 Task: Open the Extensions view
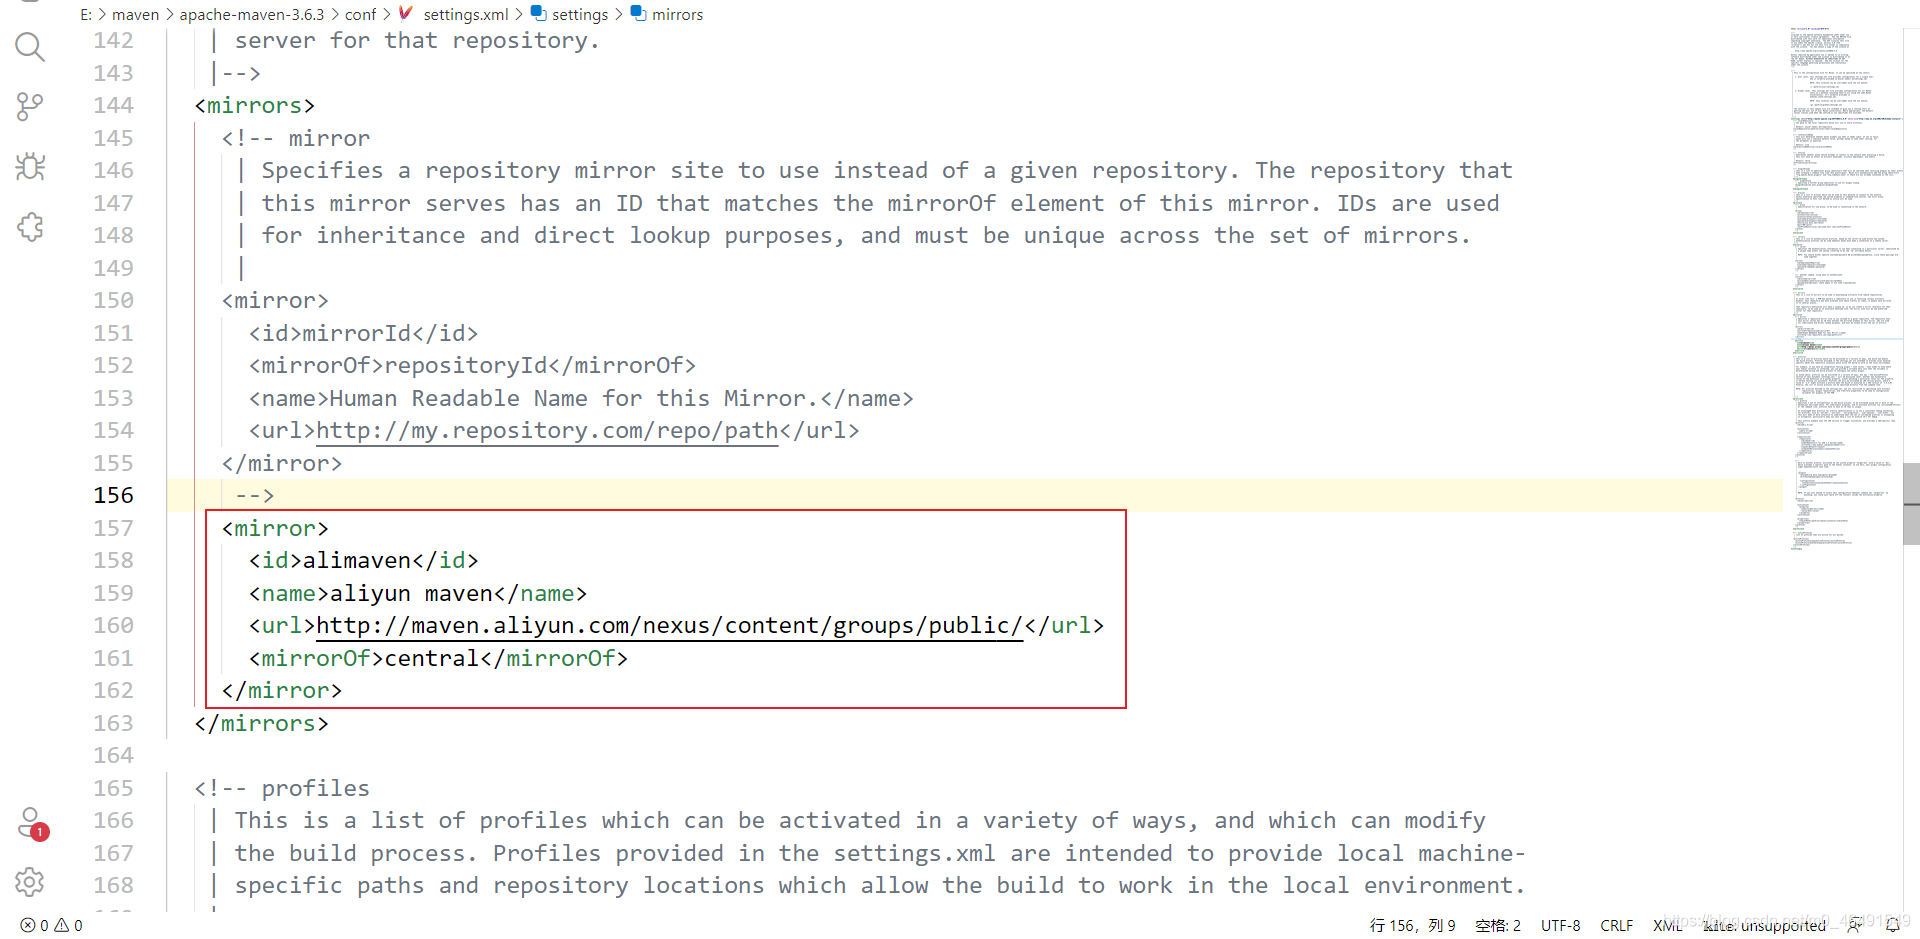pos(30,227)
